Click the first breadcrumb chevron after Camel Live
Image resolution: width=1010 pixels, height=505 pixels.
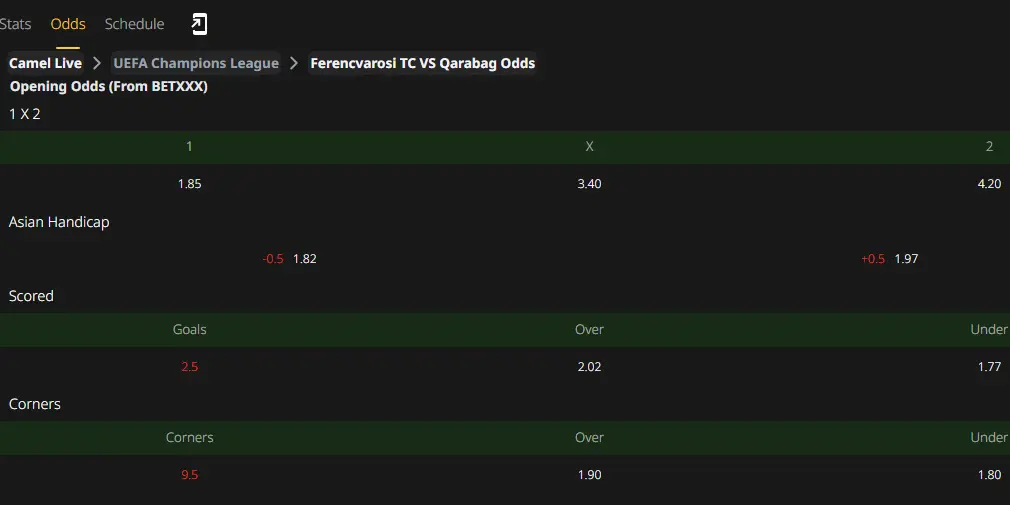pyautogui.click(x=97, y=63)
